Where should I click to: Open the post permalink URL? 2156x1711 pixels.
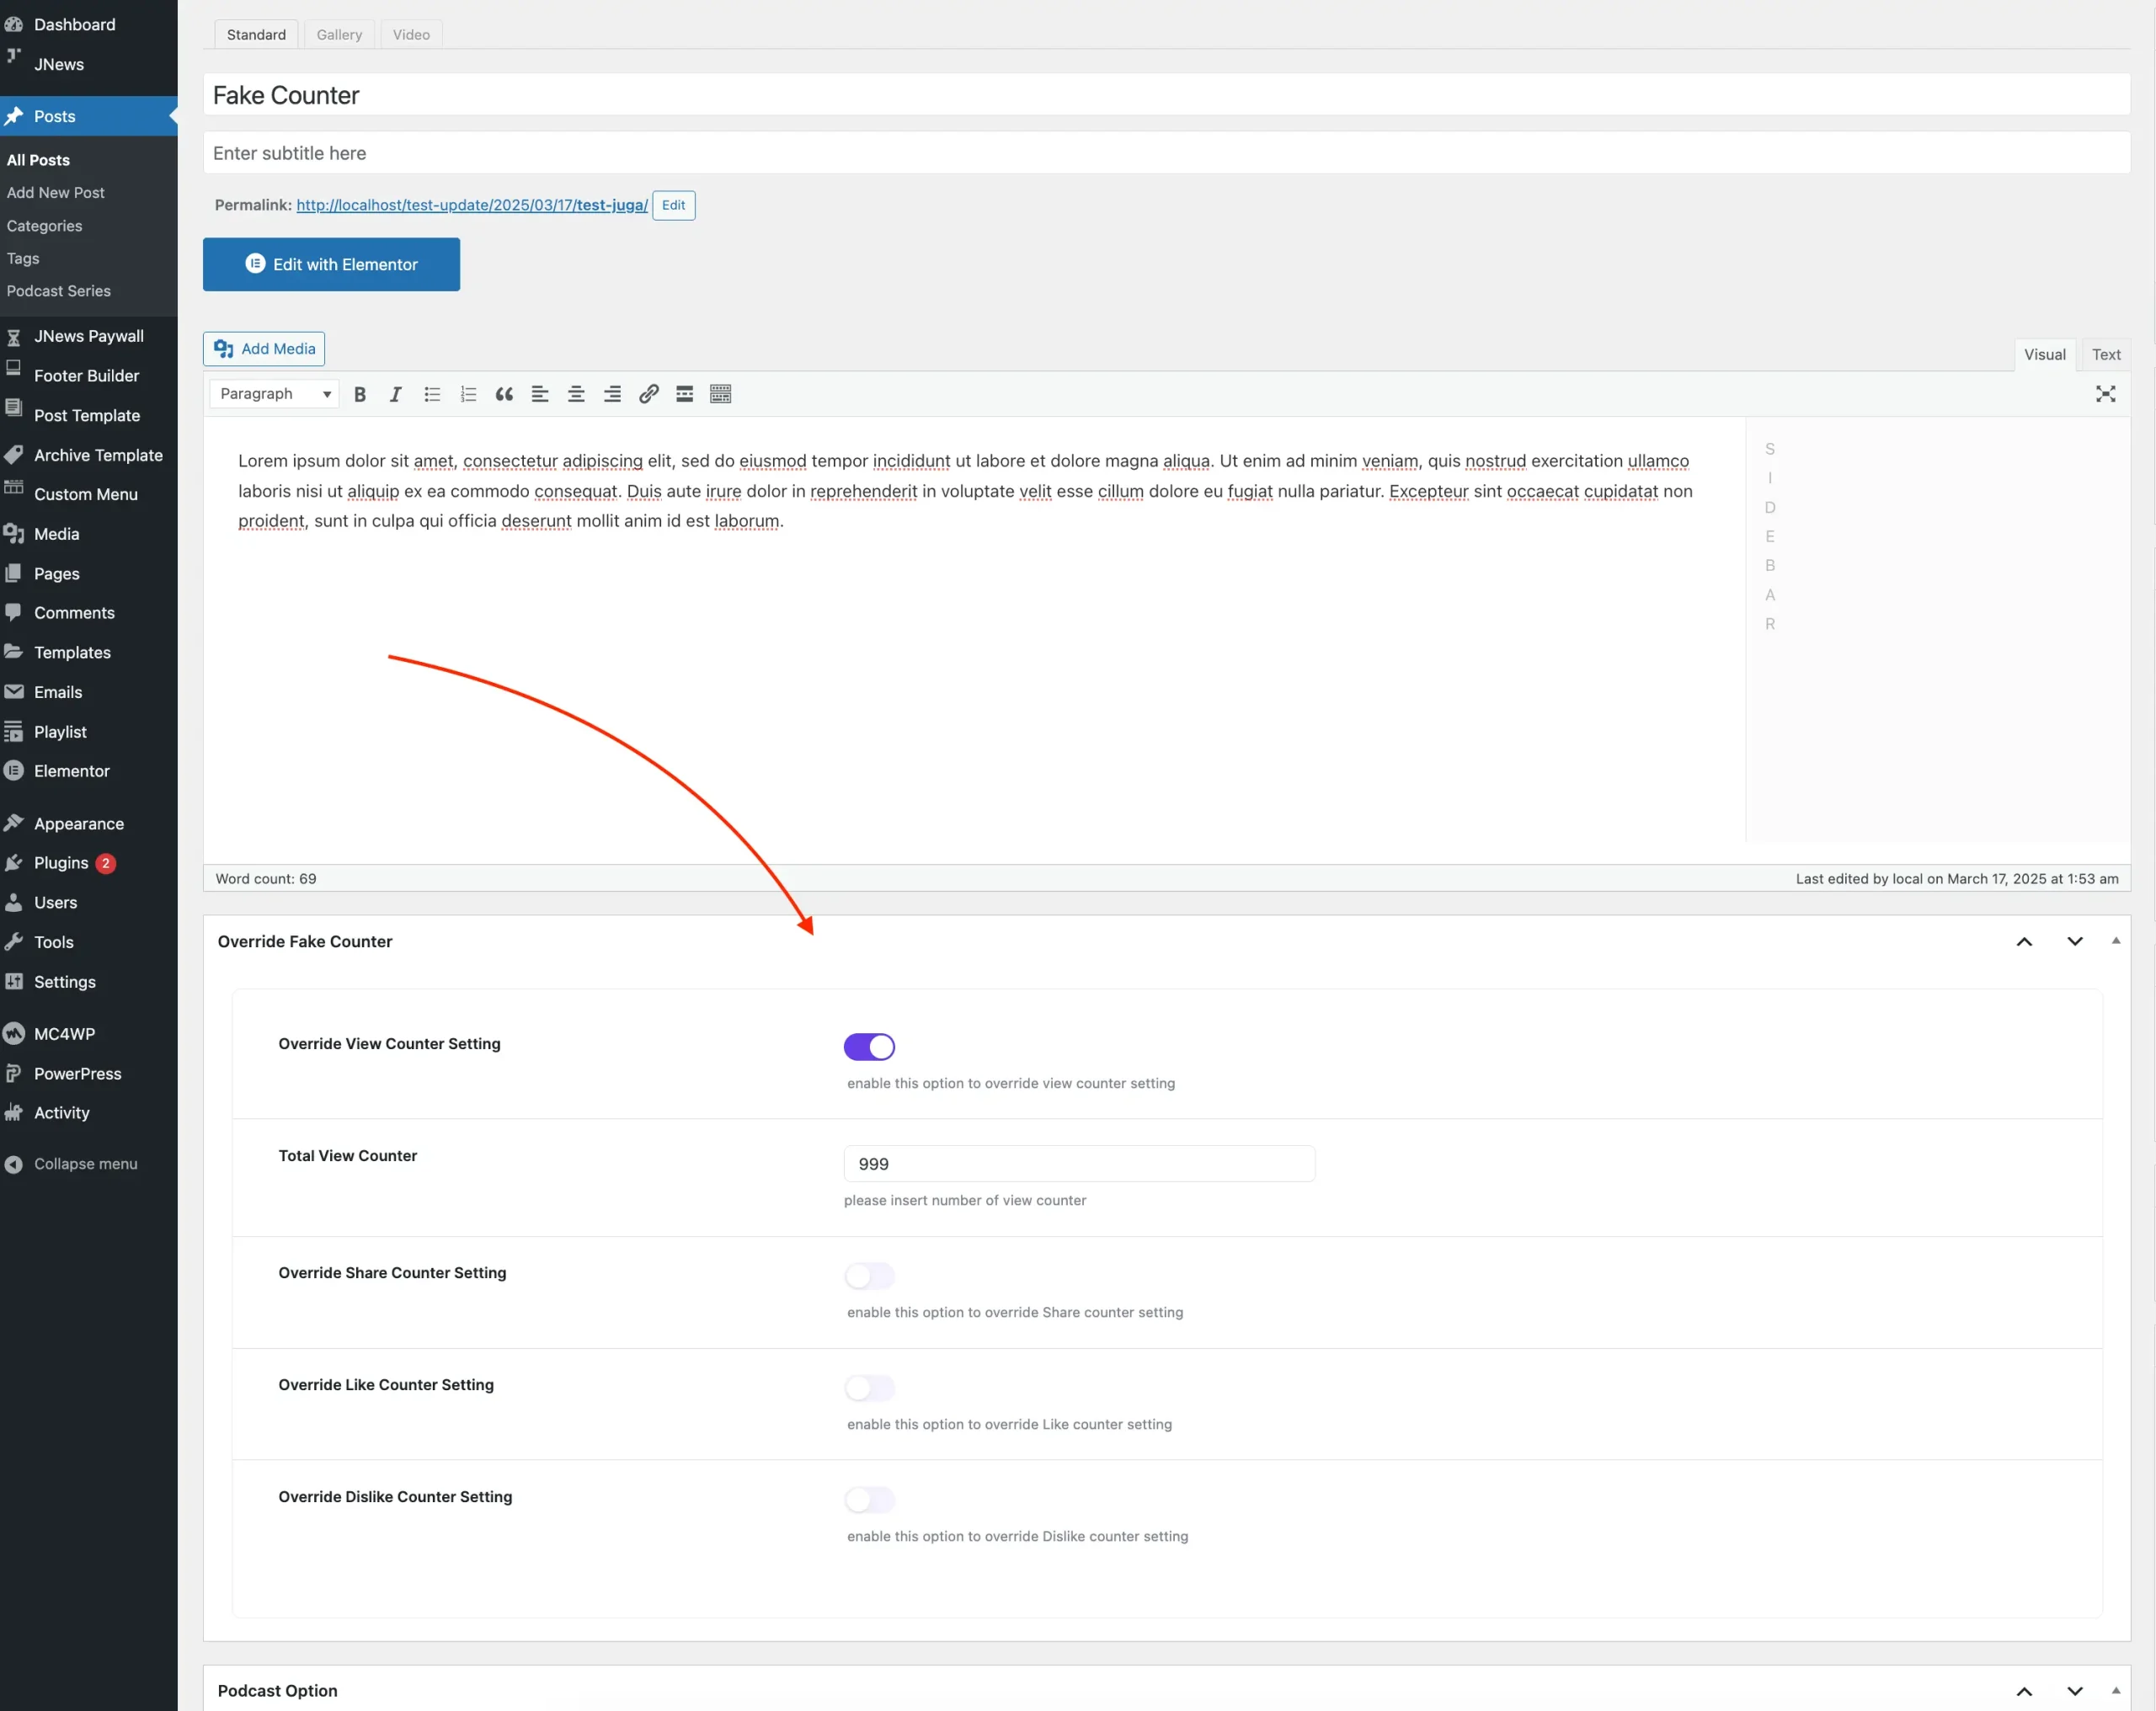[x=472, y=205]
